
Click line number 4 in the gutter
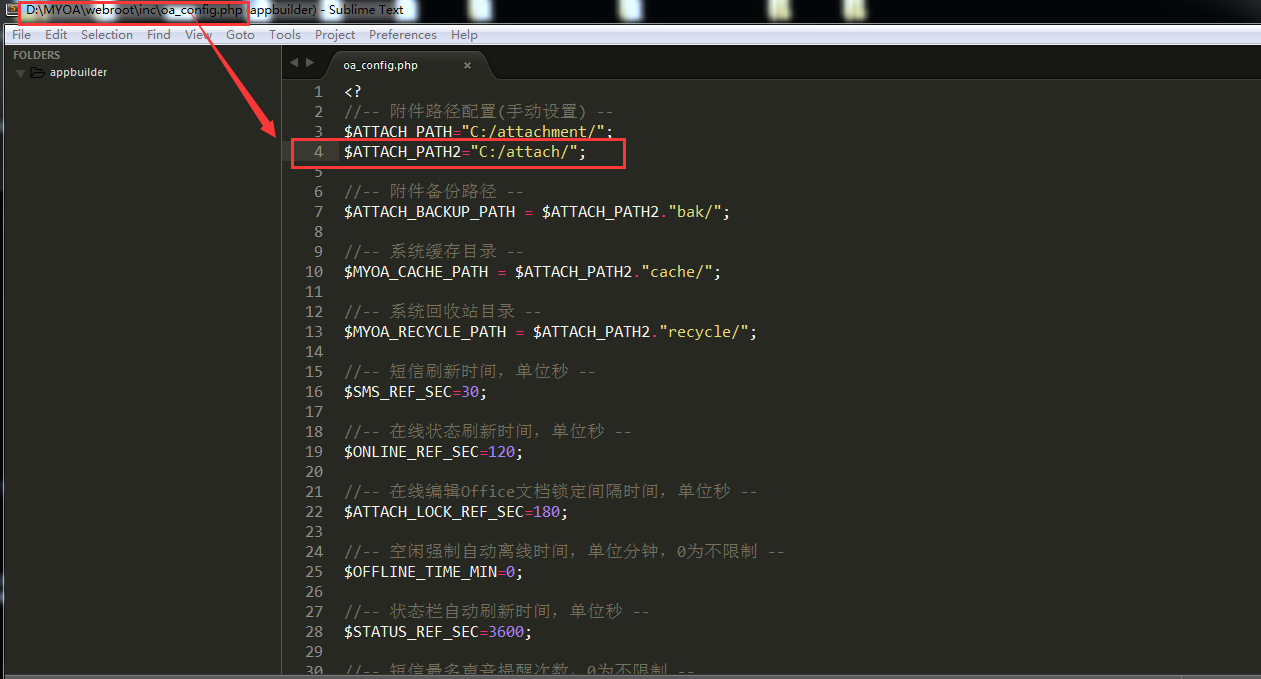[318, 152]
